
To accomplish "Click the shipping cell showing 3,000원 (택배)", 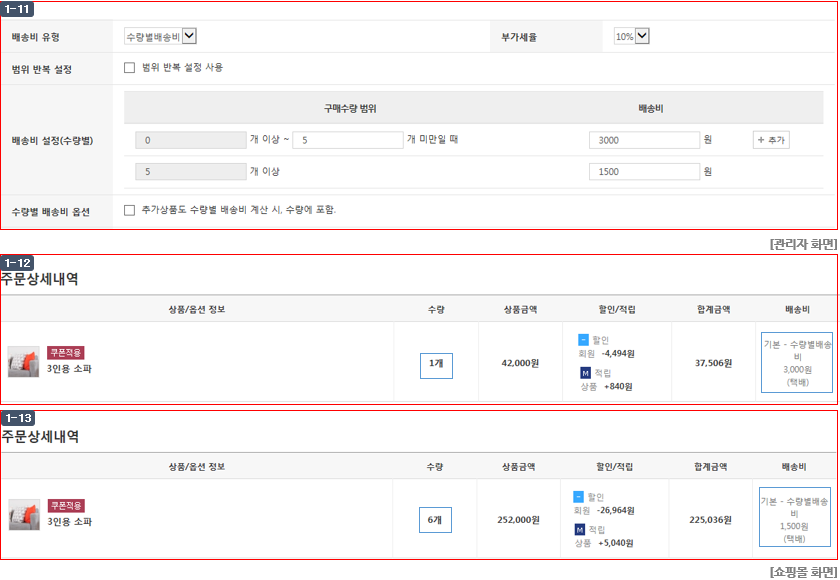I will pyautogui.click(x=797, y=363).
